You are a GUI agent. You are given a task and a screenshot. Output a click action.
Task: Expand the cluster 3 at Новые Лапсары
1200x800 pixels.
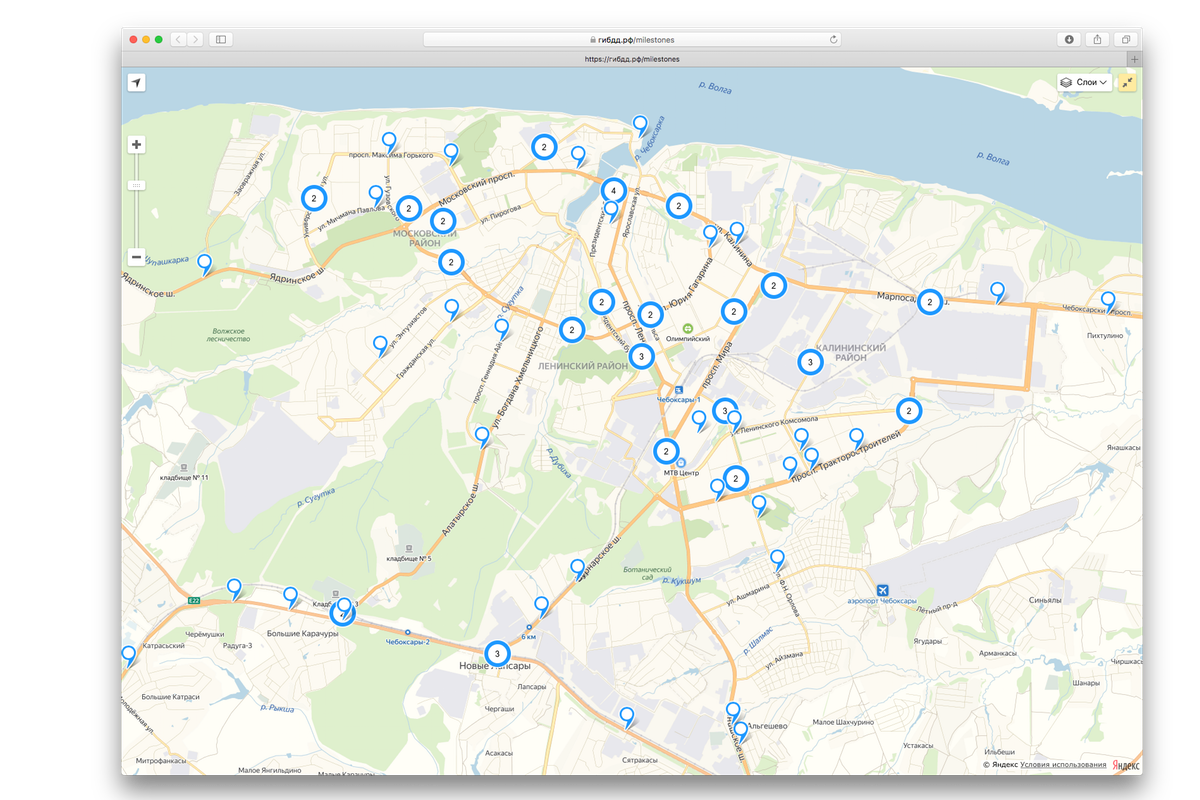[x=496, y=654]
